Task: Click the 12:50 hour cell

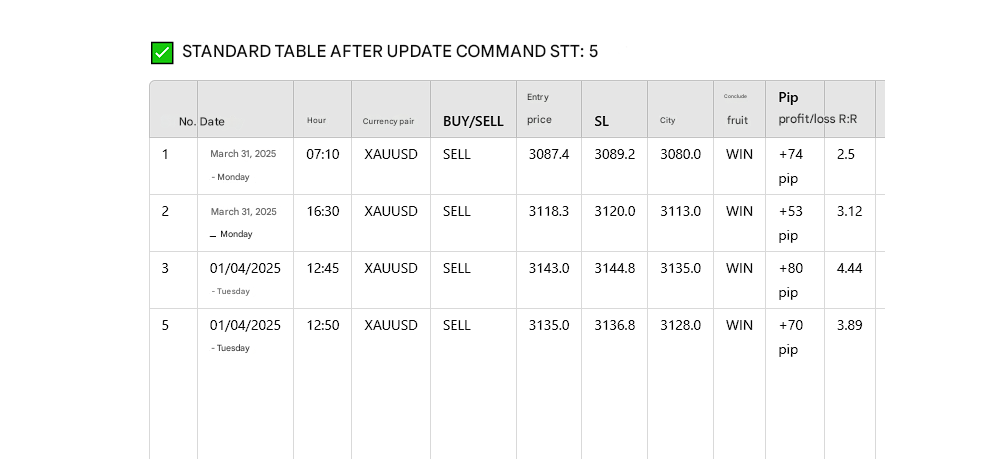Action: tap(323, 325)
